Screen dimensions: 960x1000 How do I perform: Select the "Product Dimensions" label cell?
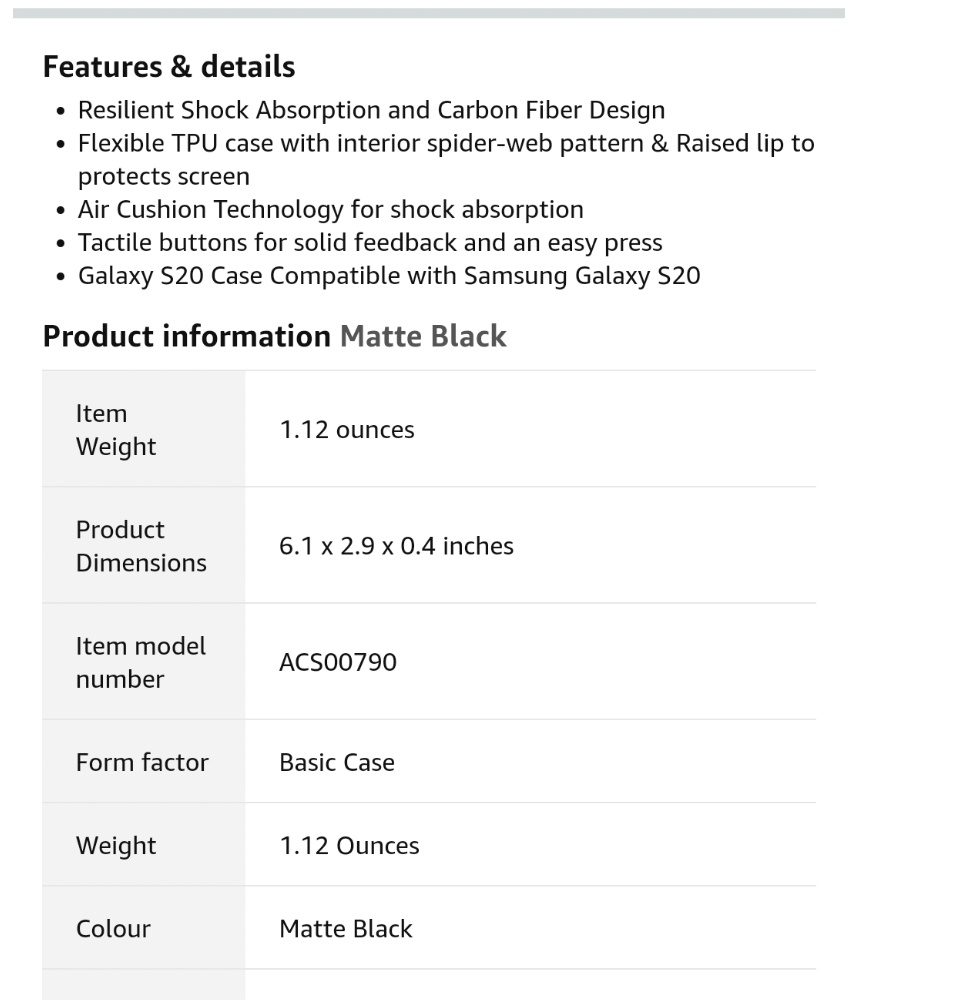pyautogui.click(x=141, y=546)
